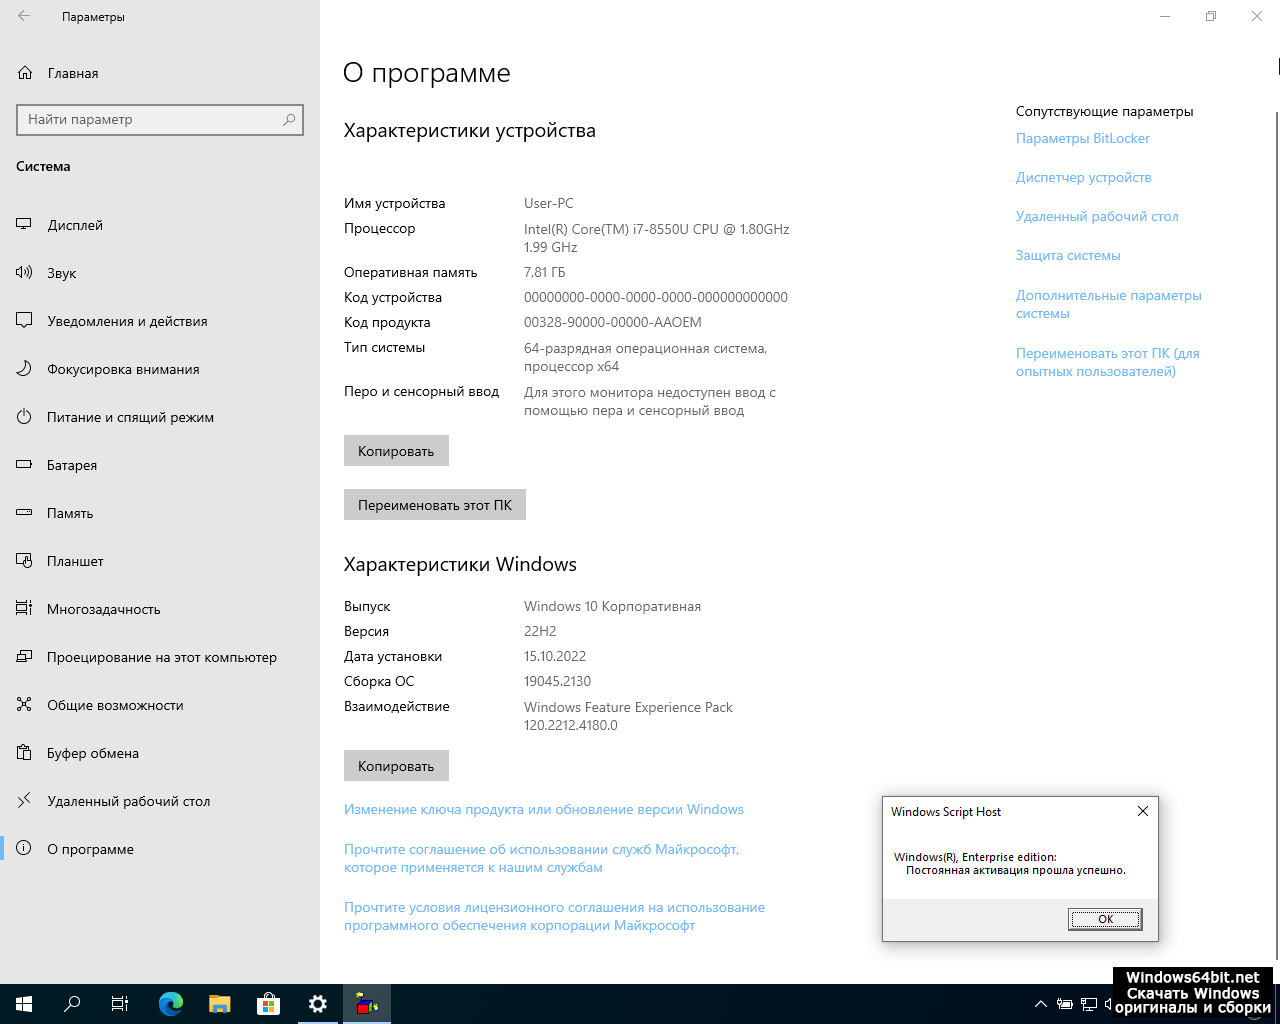1280x1024 pixels.
Task: Open Device Manager link
Action: click(x=1083, y=177)
